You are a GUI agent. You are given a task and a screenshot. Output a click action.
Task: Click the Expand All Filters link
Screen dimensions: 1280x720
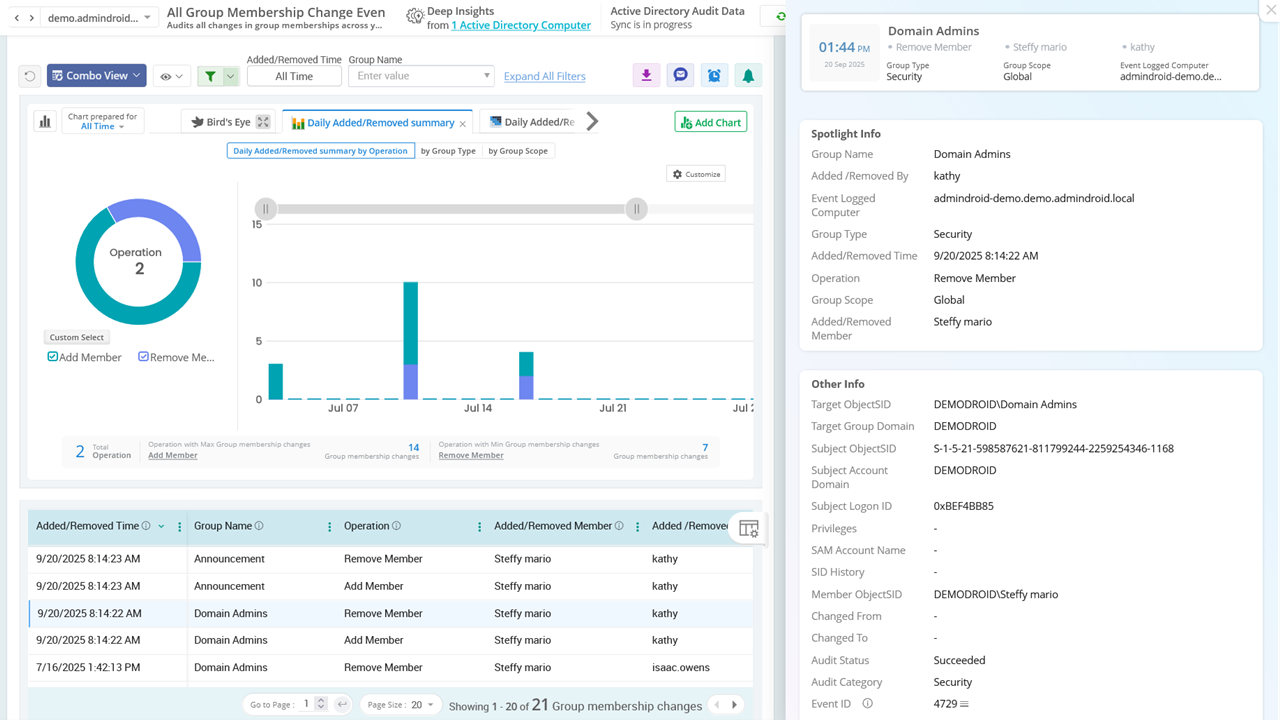[x=546, y=76]
